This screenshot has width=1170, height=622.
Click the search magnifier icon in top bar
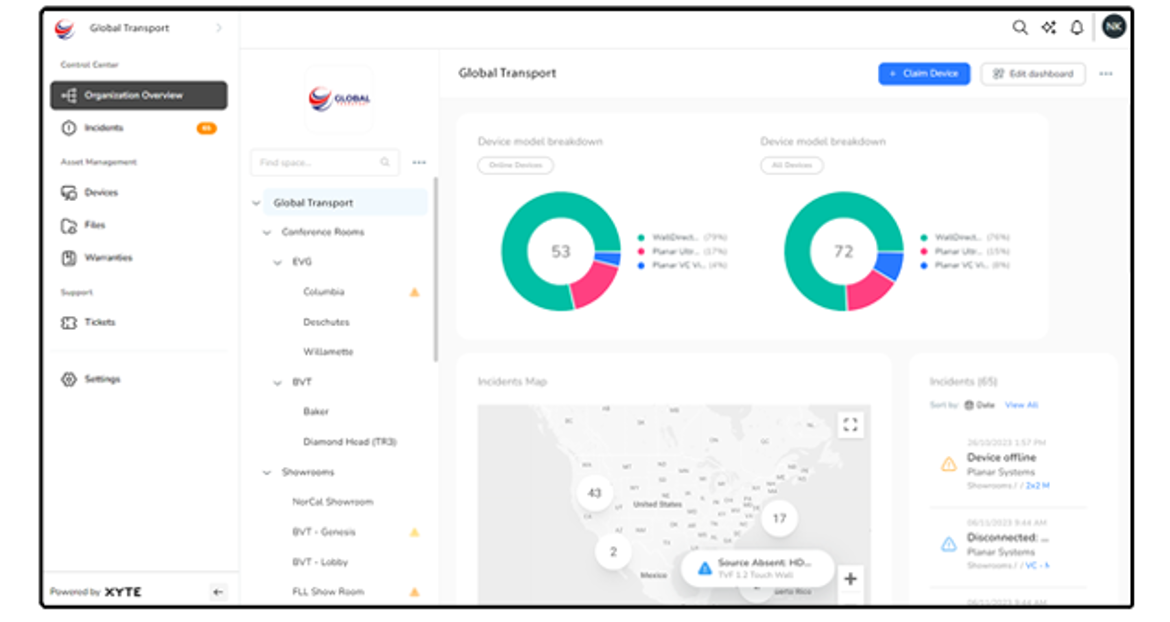(x=1019, y=28)
